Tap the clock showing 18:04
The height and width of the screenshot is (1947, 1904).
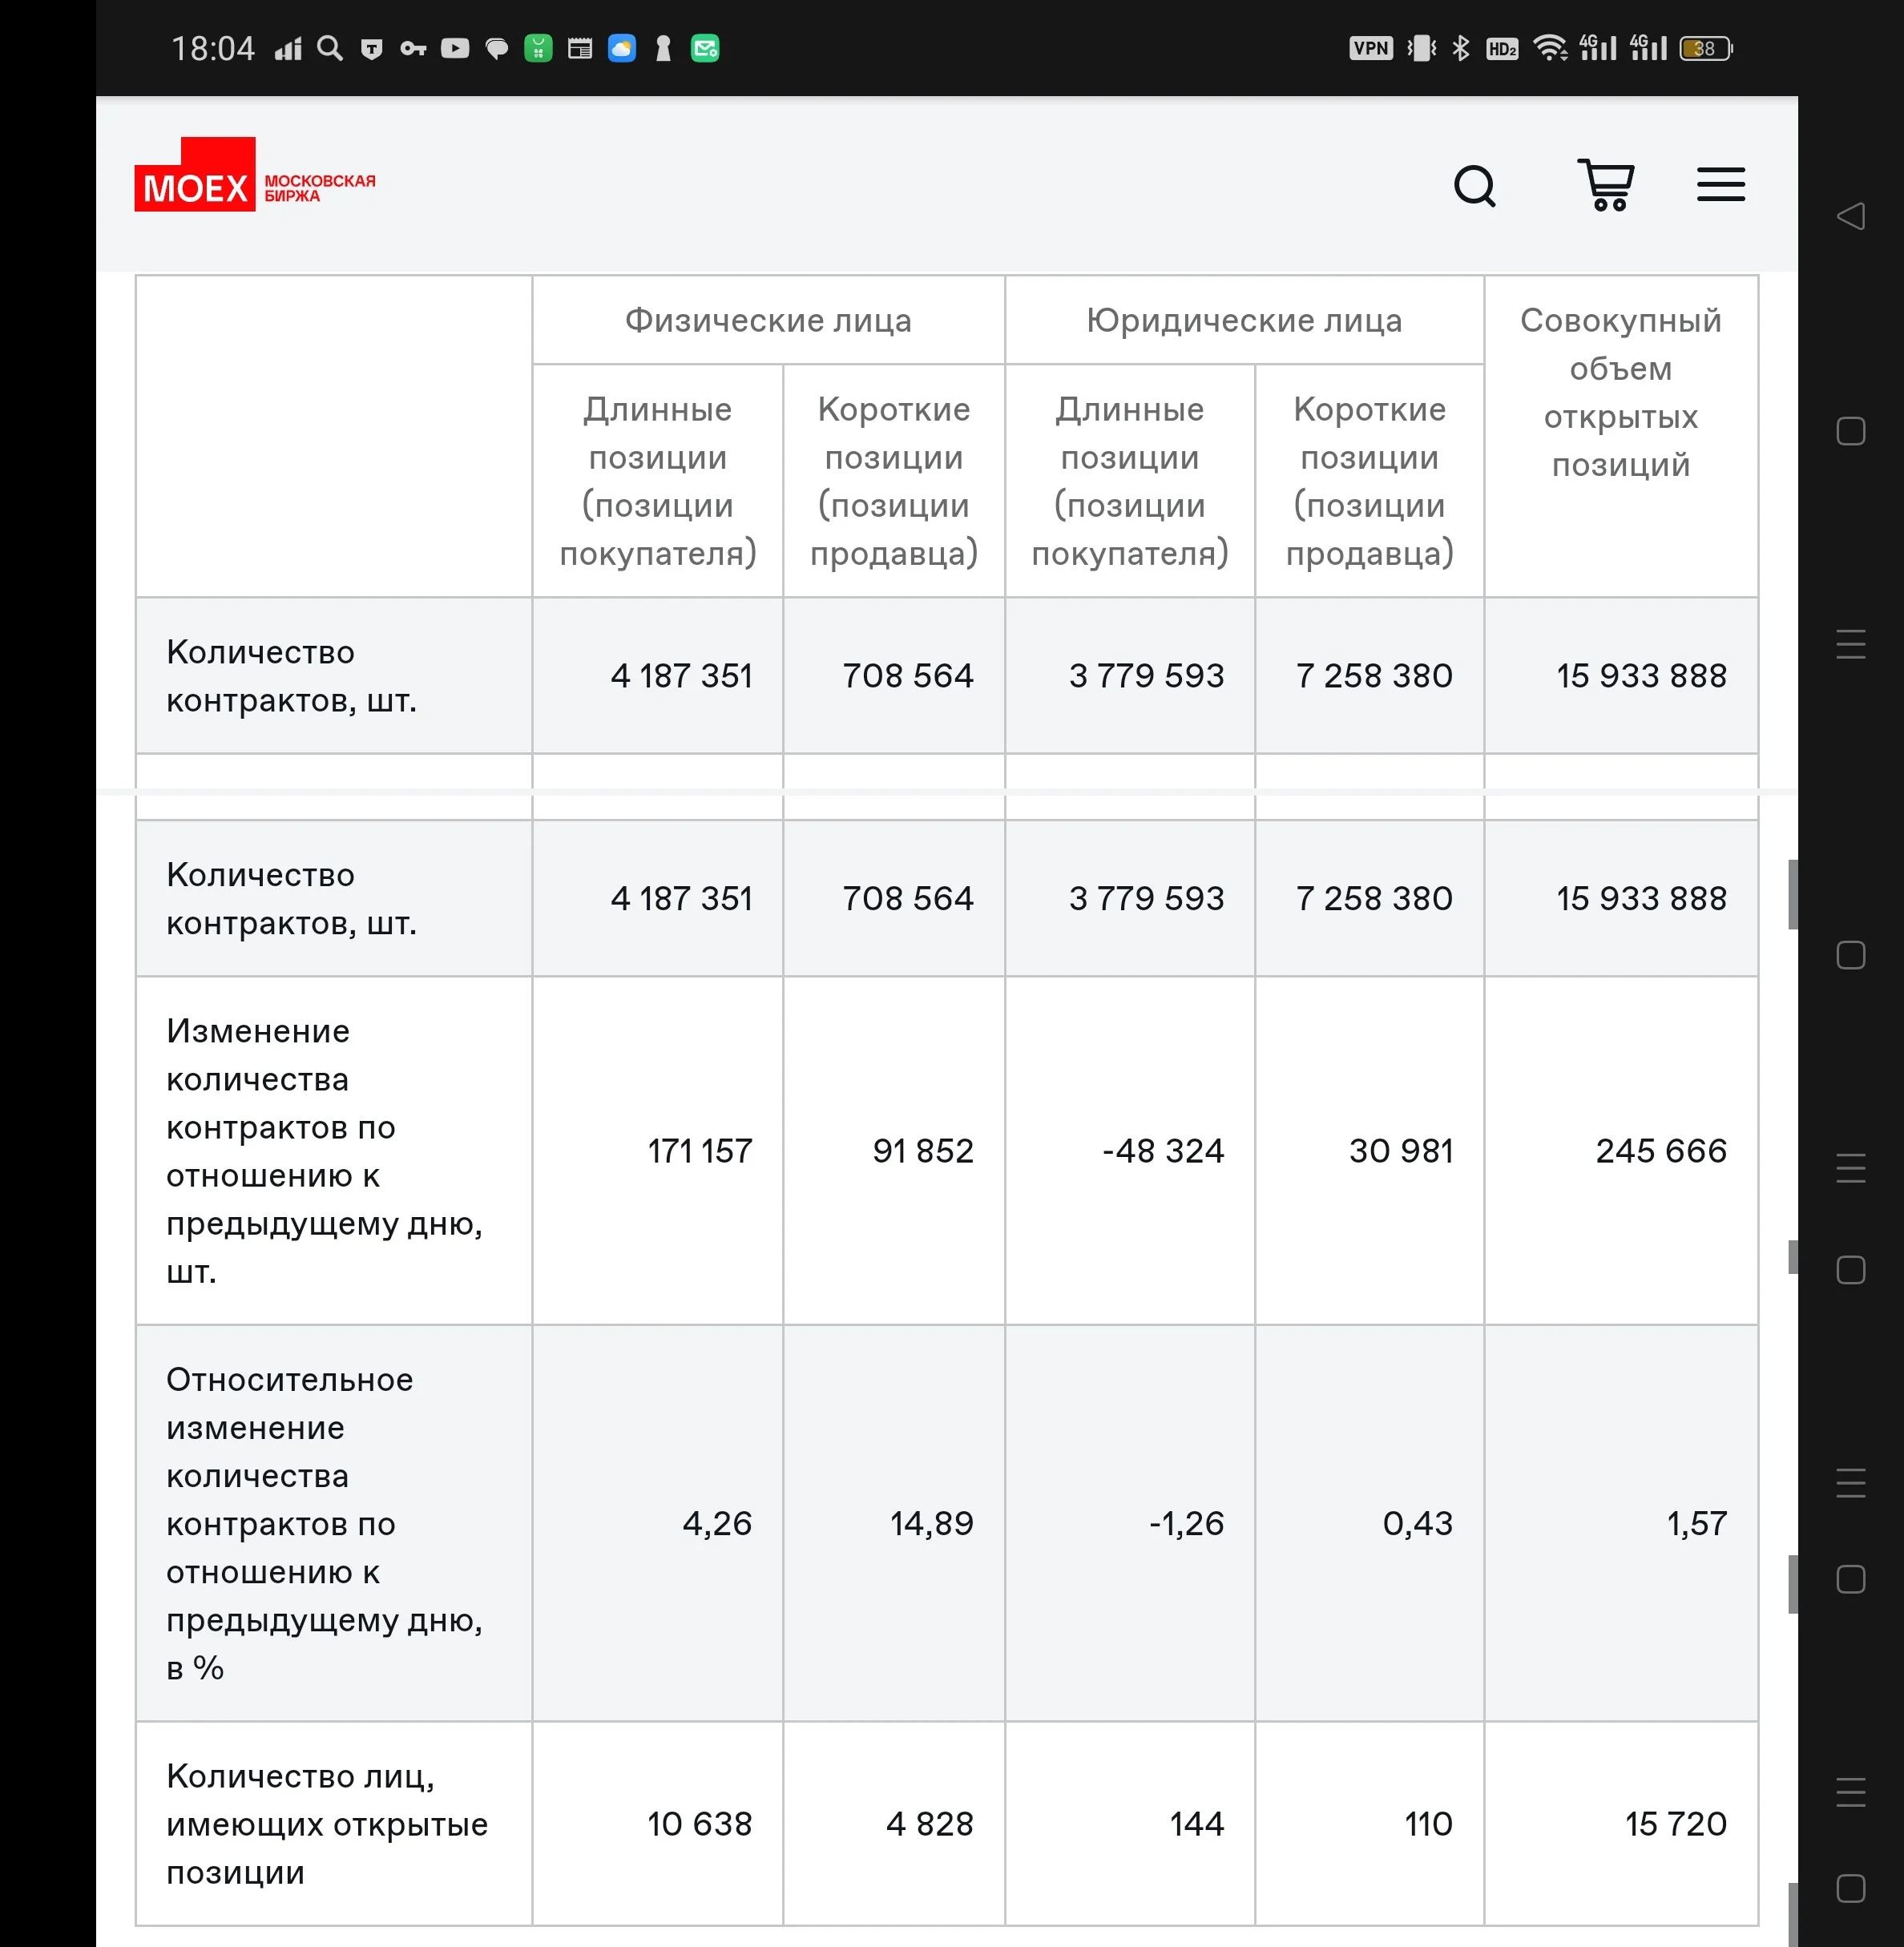(213, 48)
